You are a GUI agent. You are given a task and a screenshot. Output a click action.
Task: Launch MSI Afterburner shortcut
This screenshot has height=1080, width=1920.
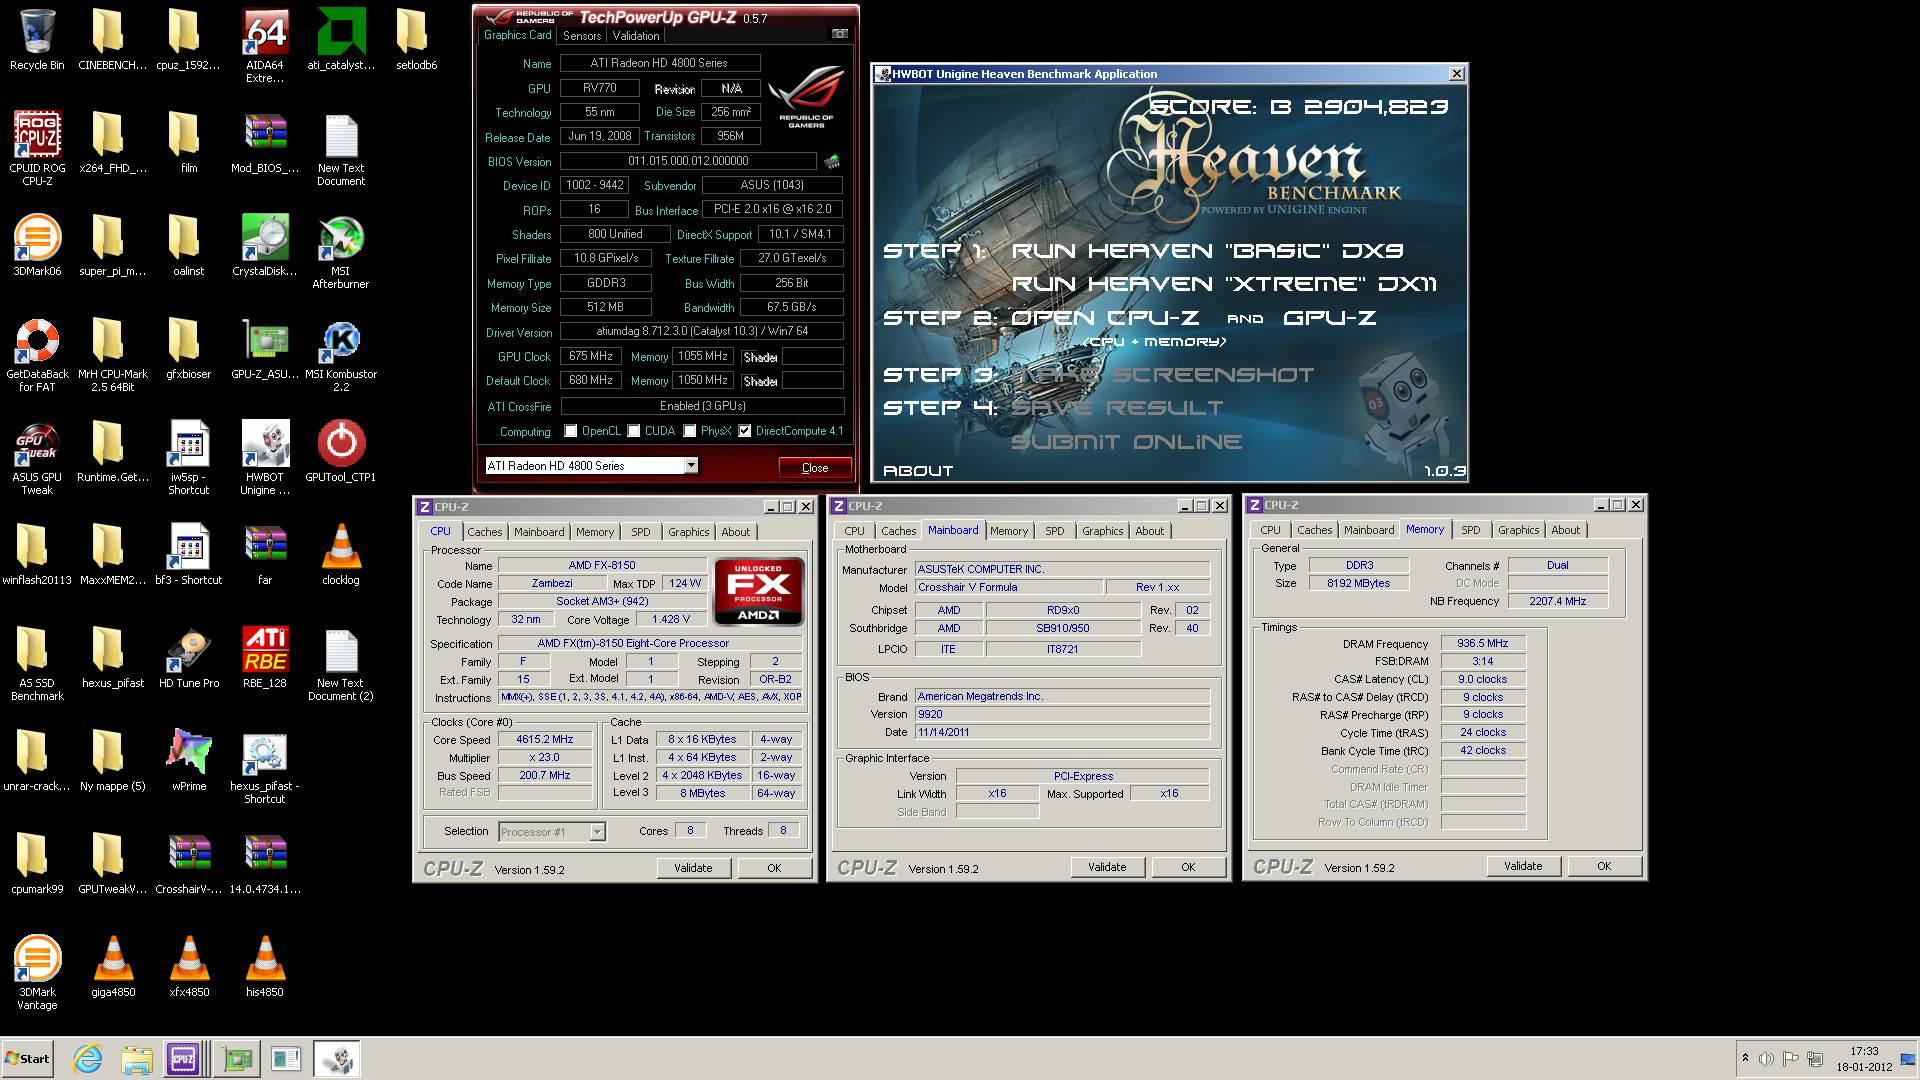[341, 251]
